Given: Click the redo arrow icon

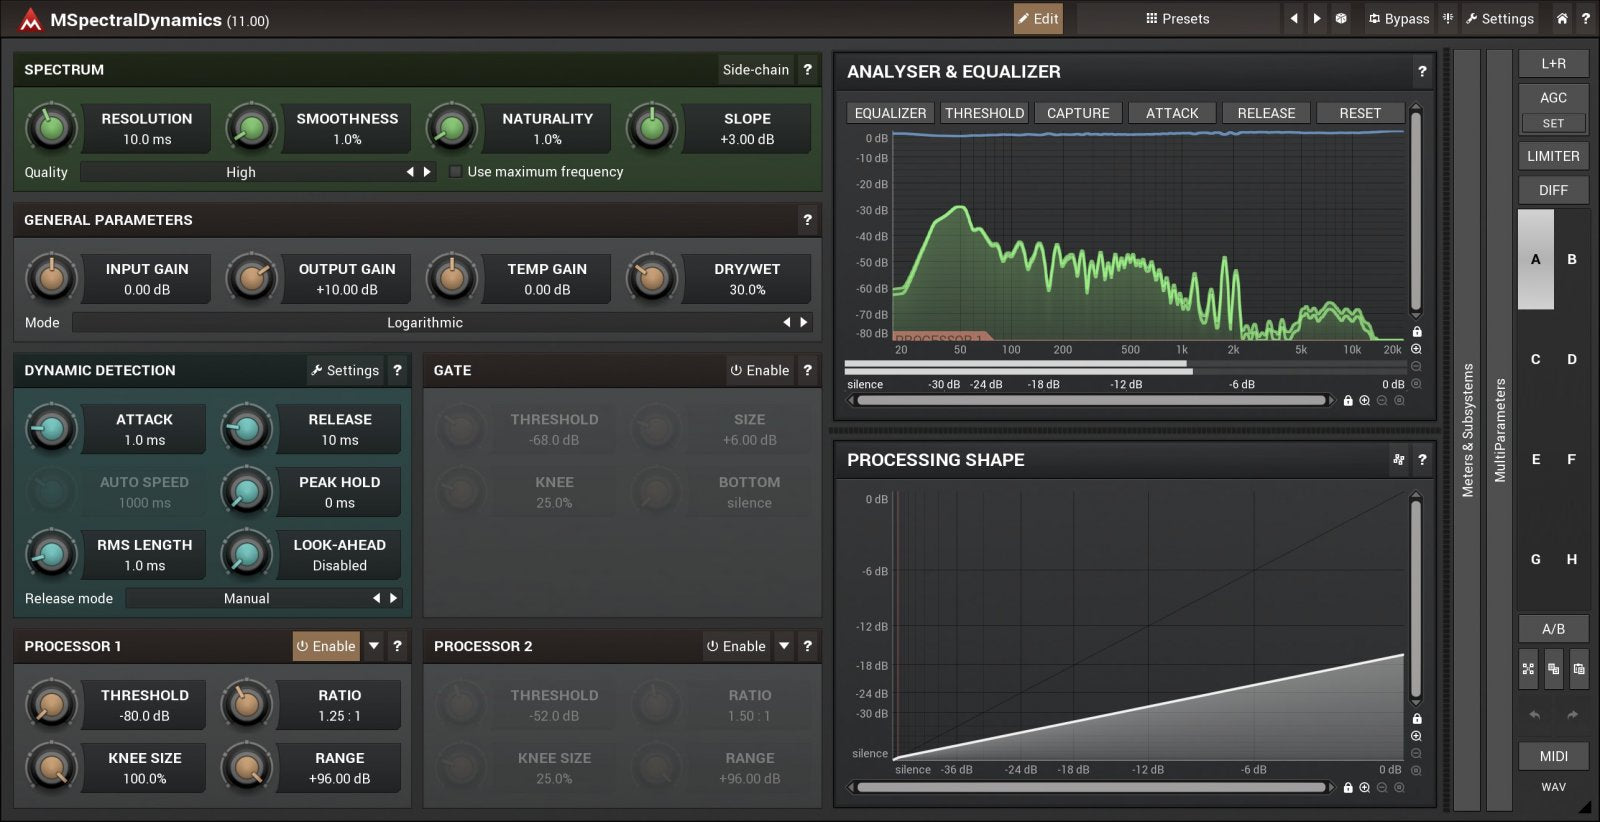Looking at the screenshot, I should coord(1572,715).
